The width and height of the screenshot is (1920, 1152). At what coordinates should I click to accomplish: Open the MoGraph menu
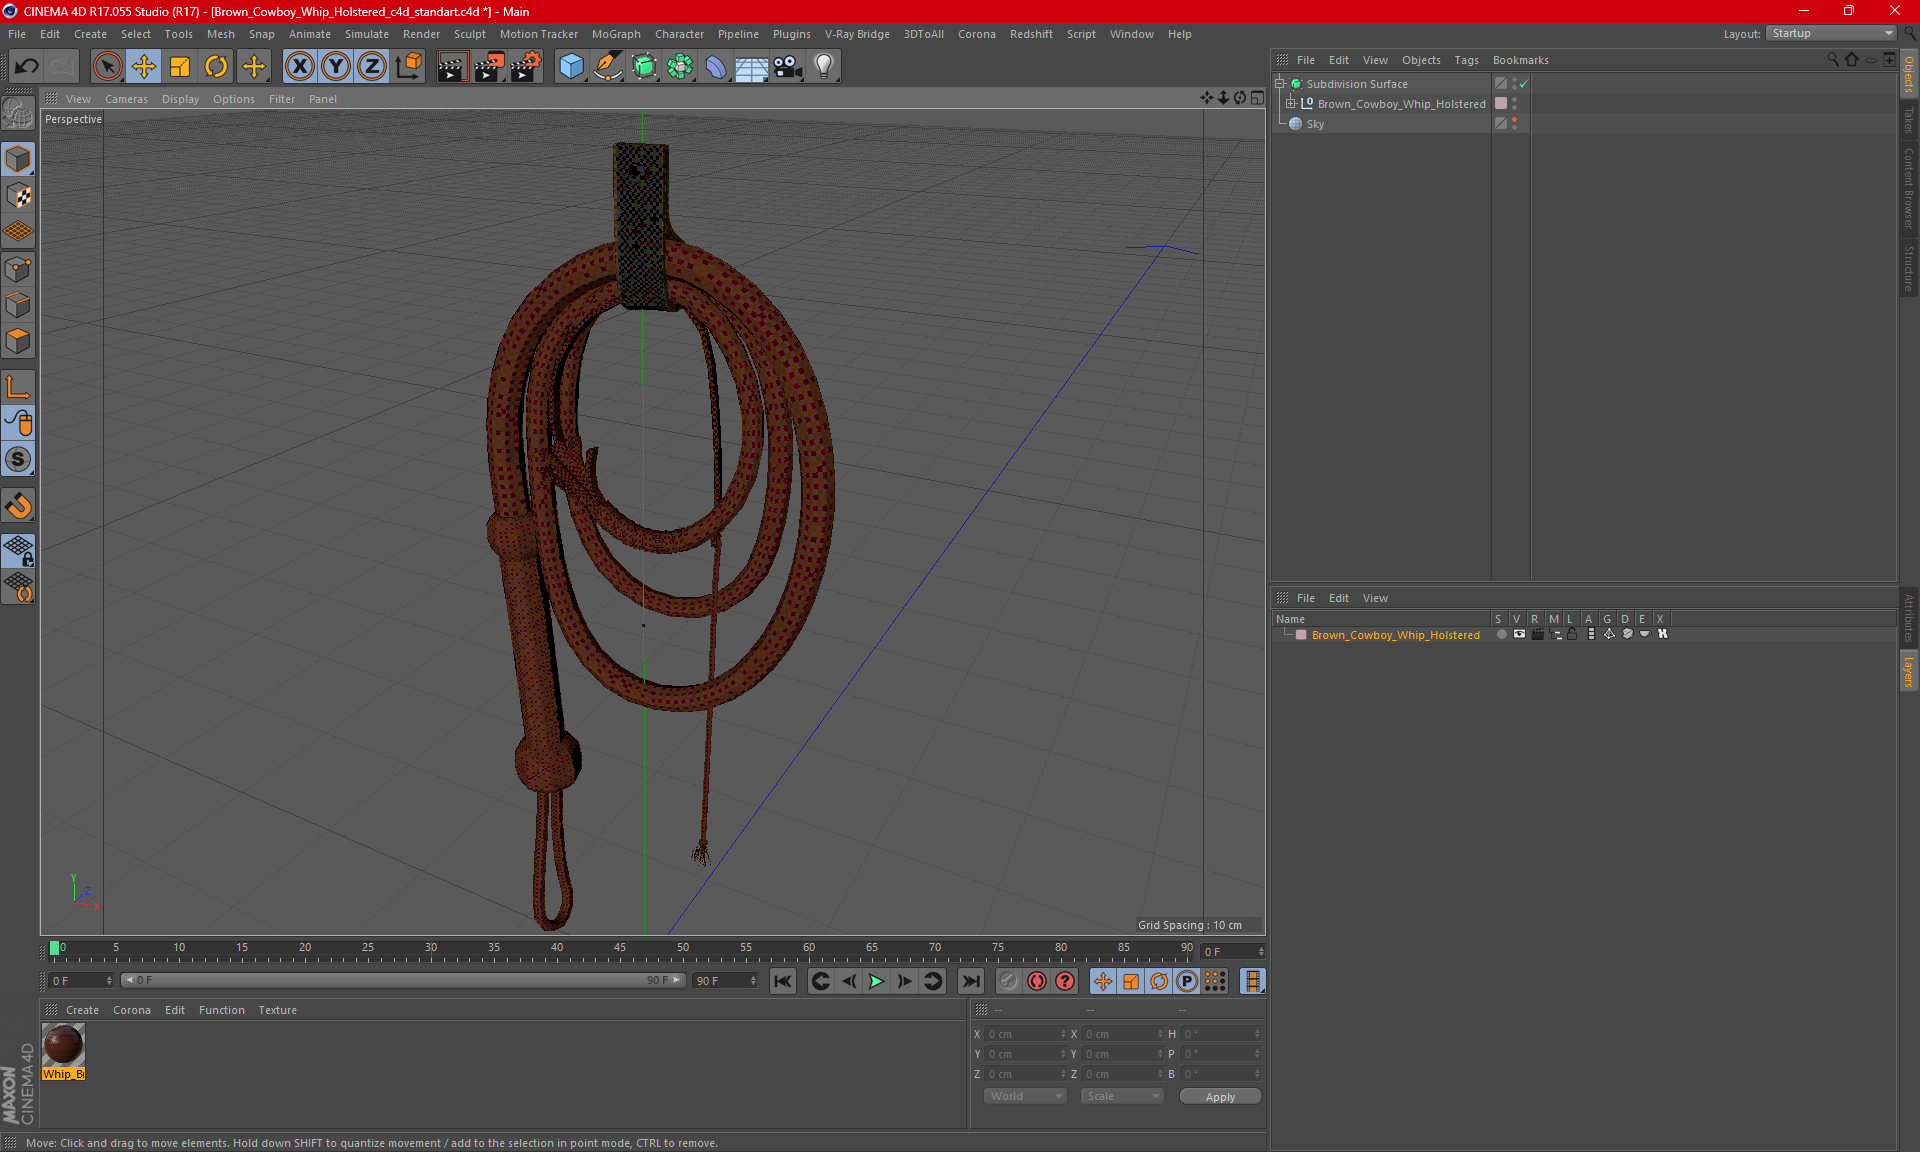pyautogui.click(x=615, y=34)
